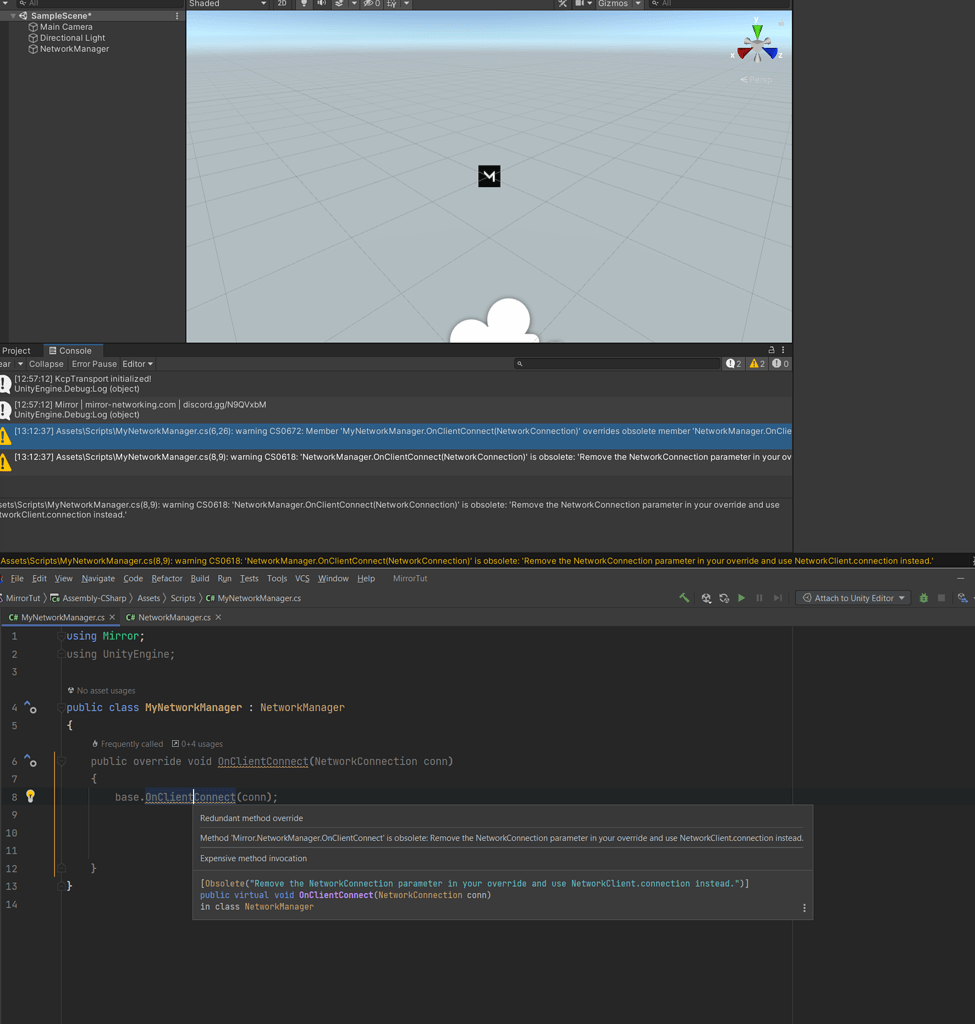Click the Editor dropdown in Console toolbar
This screenshot has height=1024, width=975.
coord(136,364)
